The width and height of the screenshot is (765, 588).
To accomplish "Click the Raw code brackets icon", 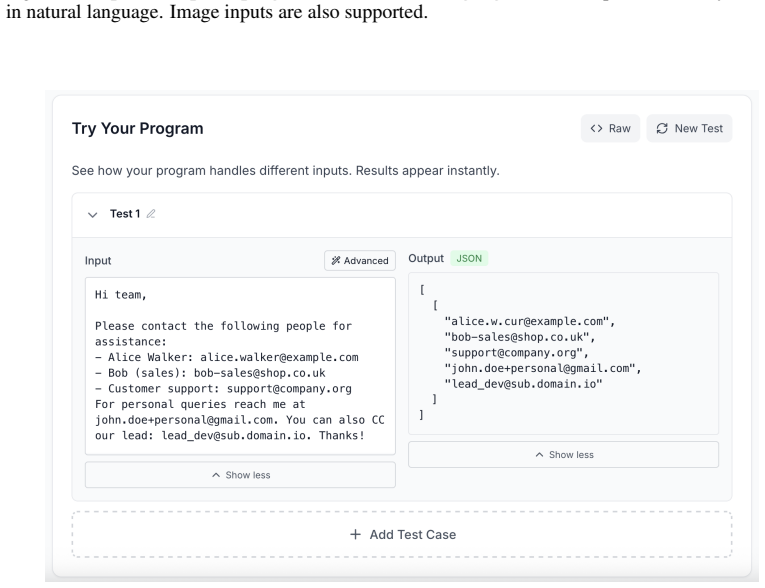I will 596,128.
